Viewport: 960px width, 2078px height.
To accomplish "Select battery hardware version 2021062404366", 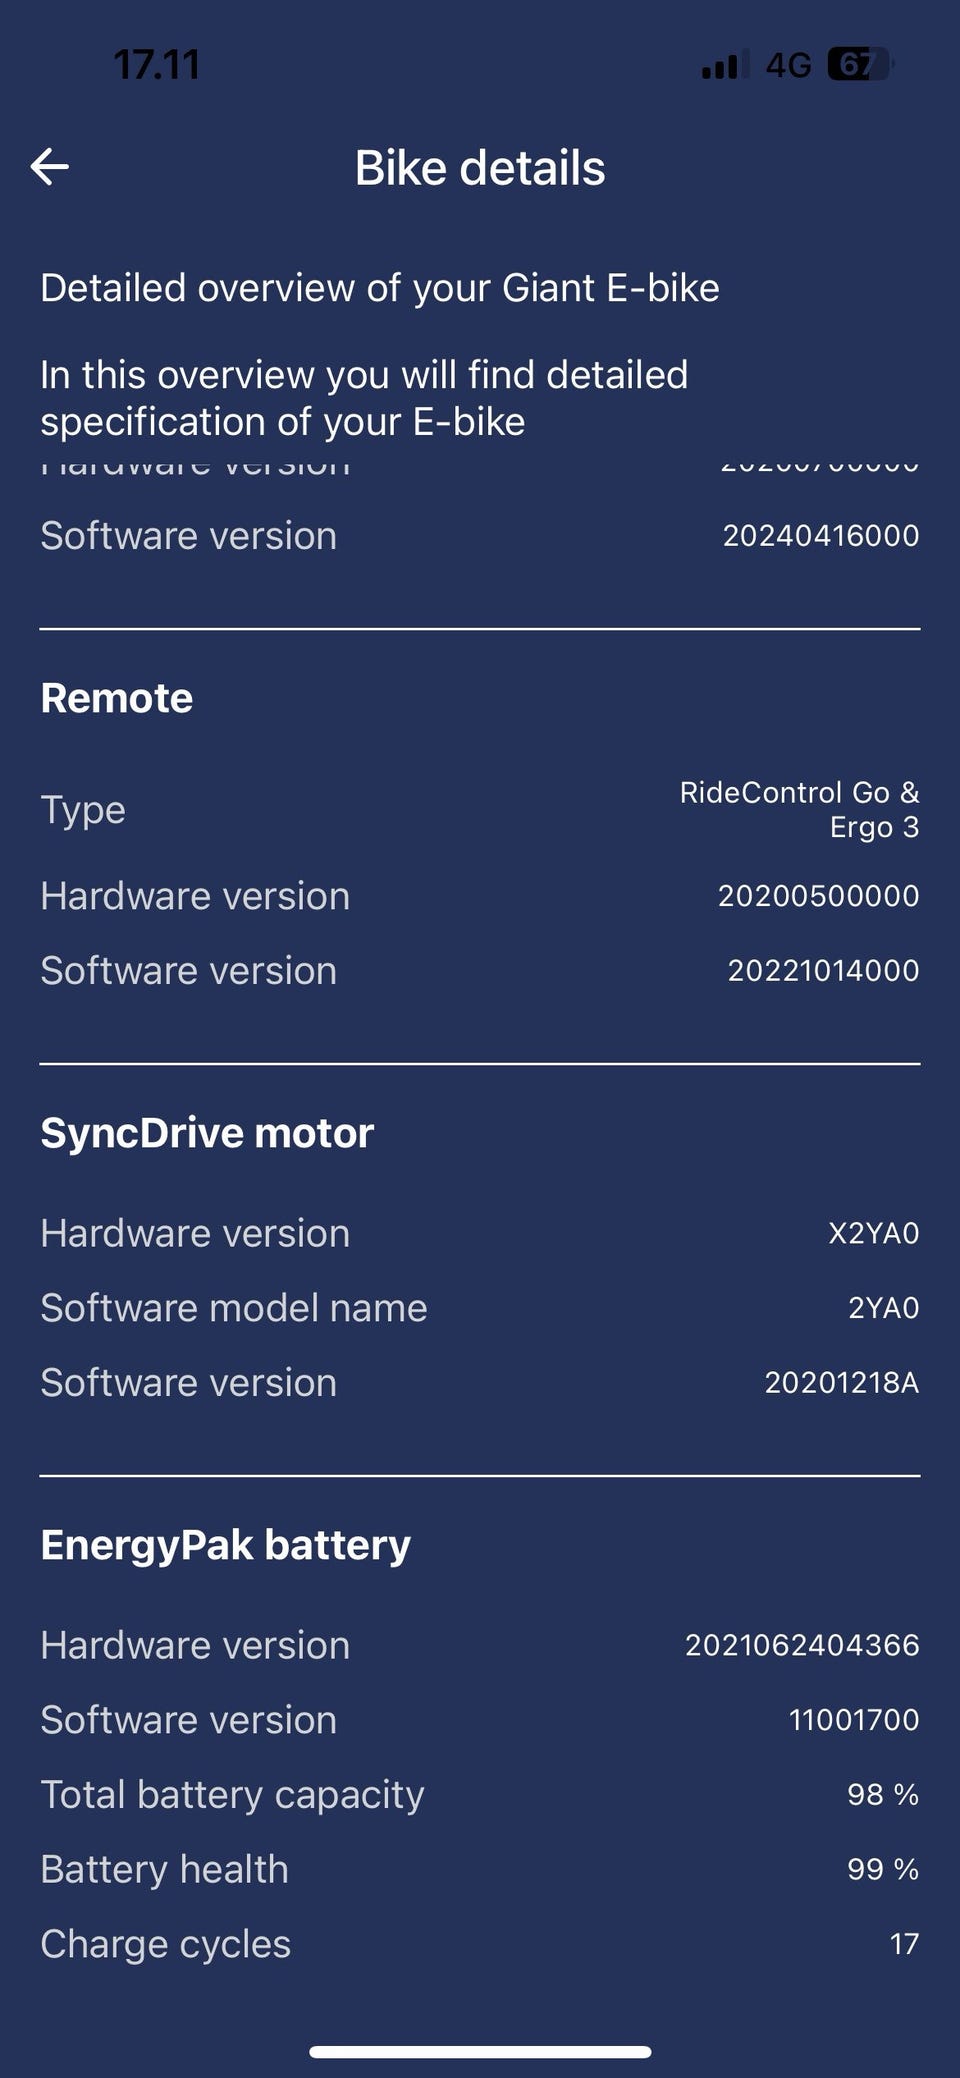I will click(x=802, y=1646).
